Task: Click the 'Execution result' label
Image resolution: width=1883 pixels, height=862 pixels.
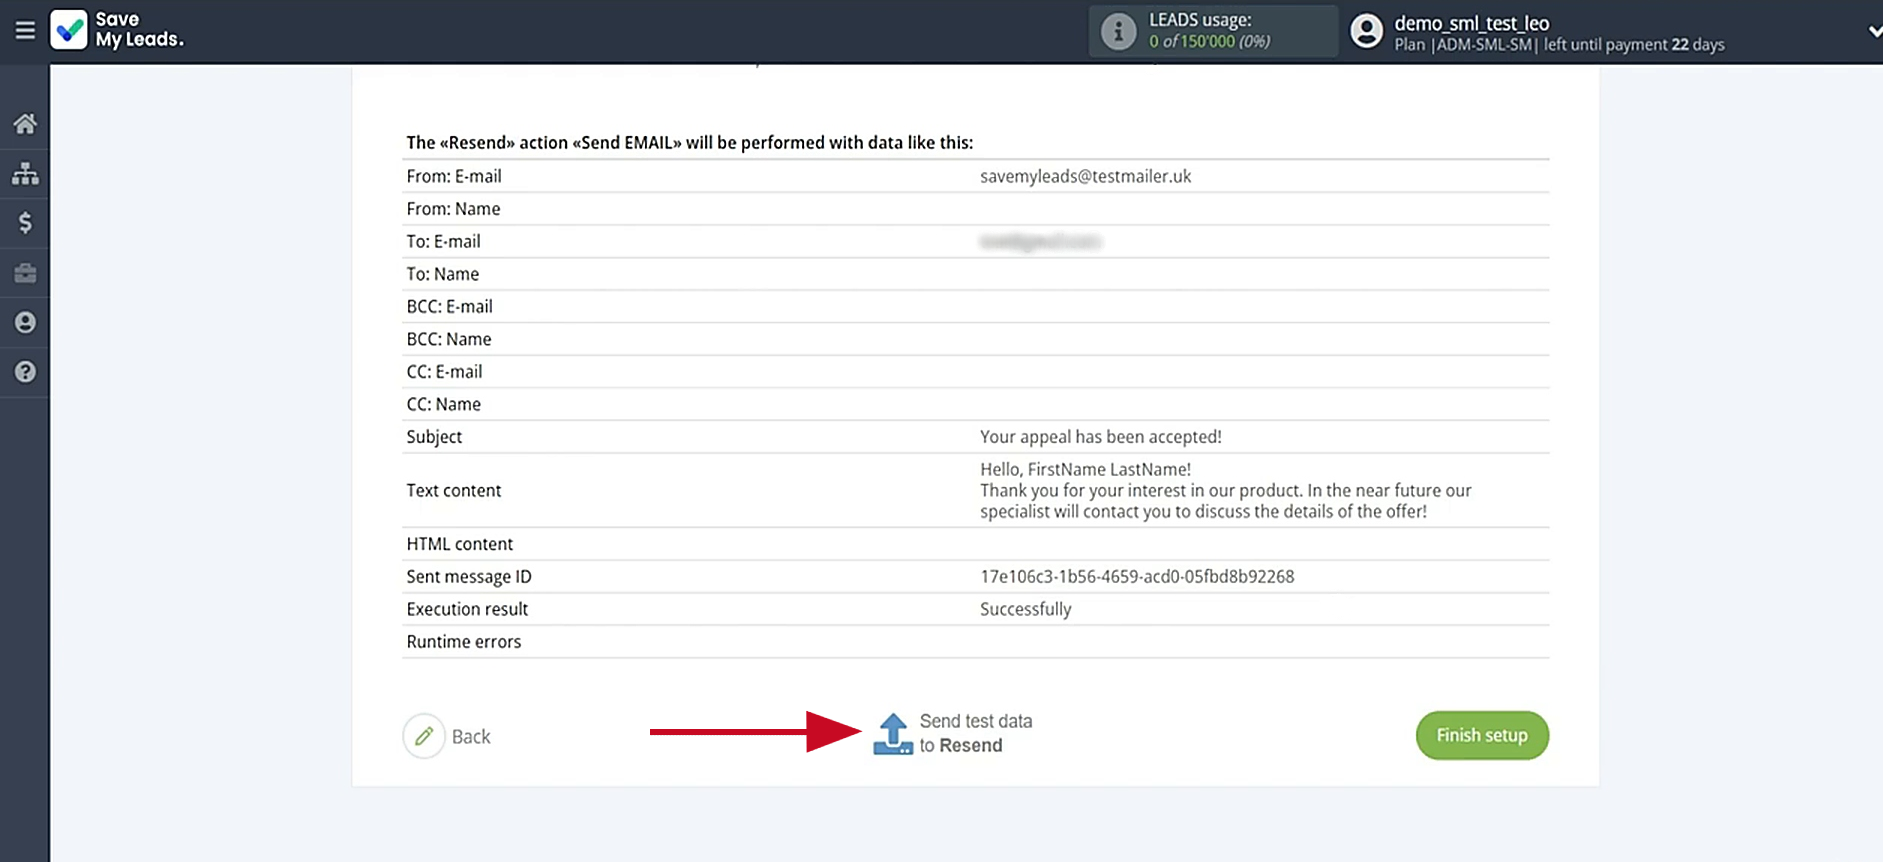Action: tap(467, 609)
